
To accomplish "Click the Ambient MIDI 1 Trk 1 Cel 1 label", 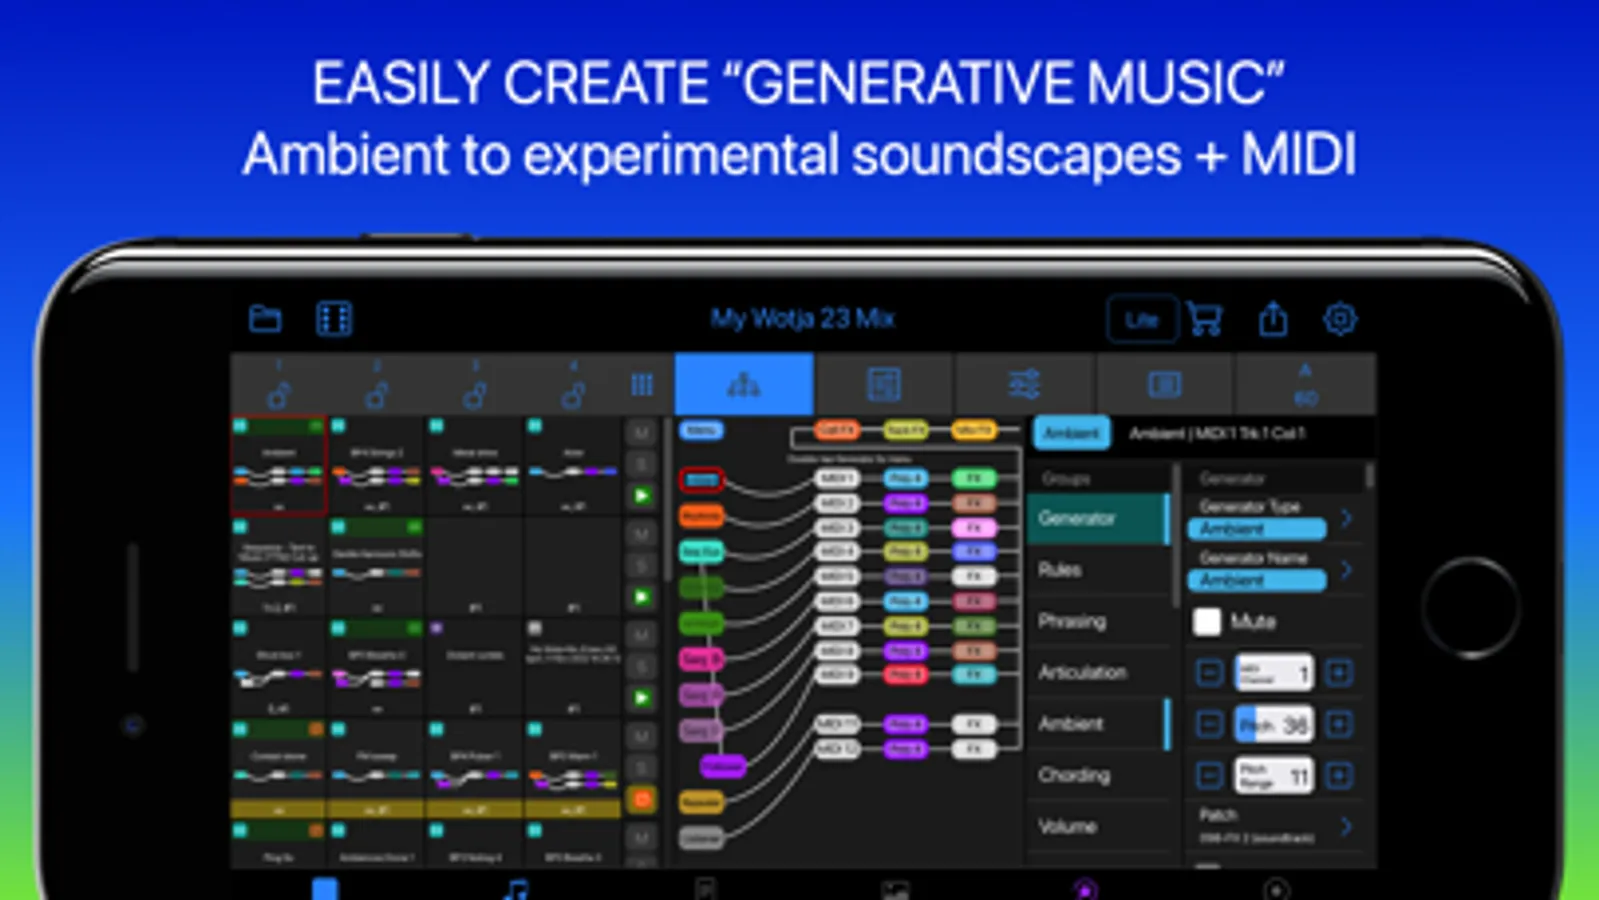I will tap(1217, 433).
